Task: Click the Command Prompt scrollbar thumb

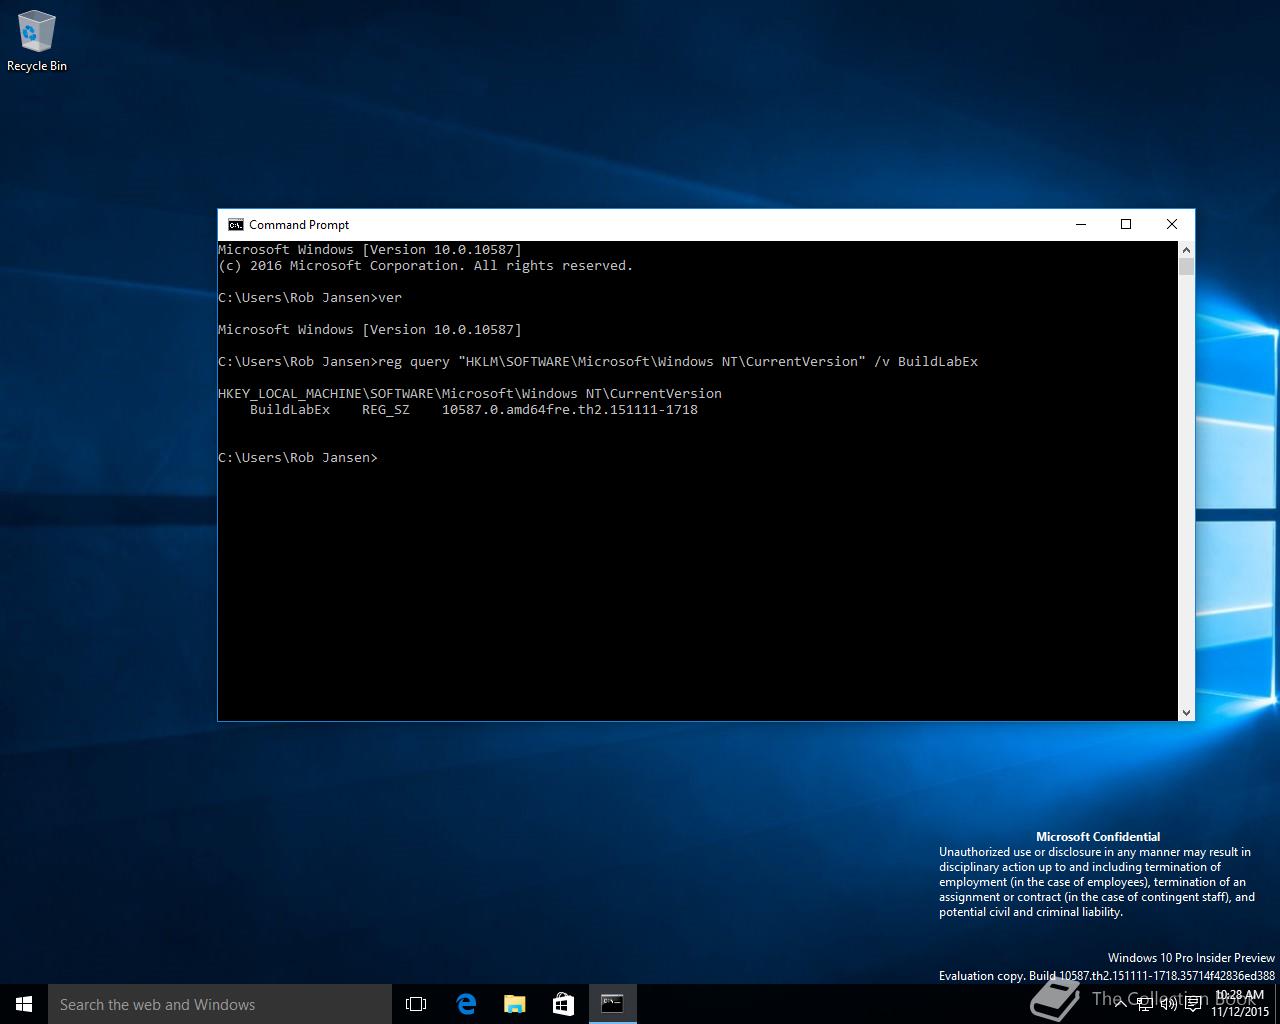Action: [x=1187, y=266]
